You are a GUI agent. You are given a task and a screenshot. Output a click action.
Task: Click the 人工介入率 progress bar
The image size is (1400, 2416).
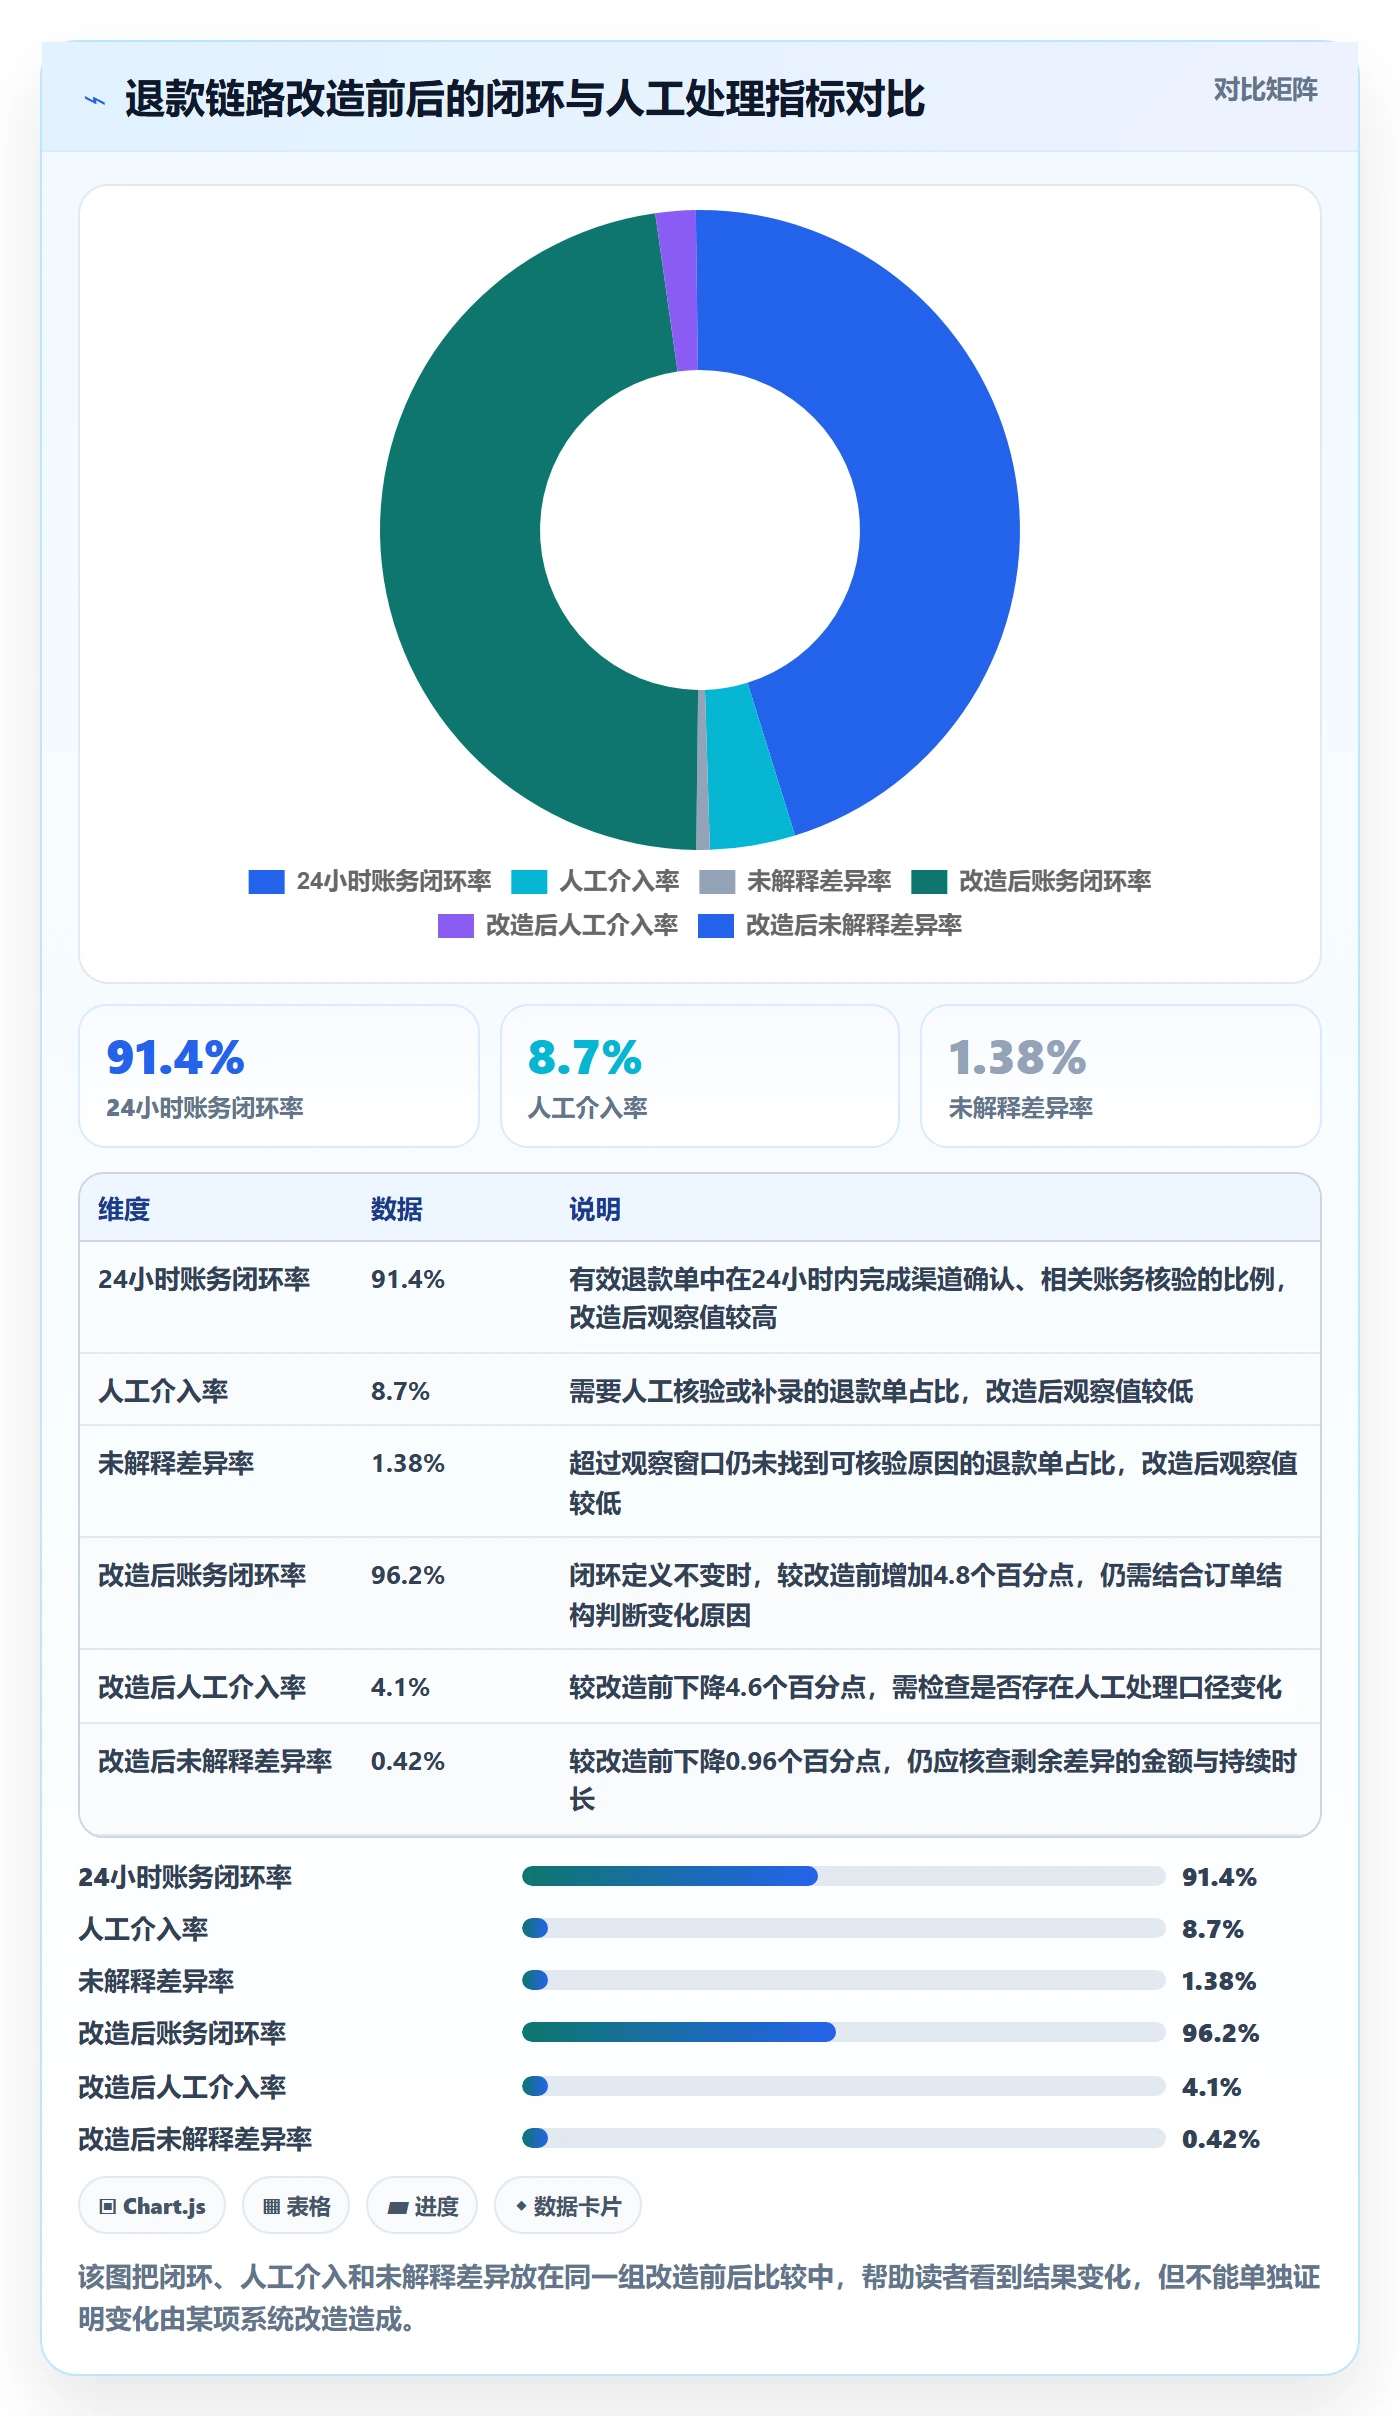(843, 1928)
